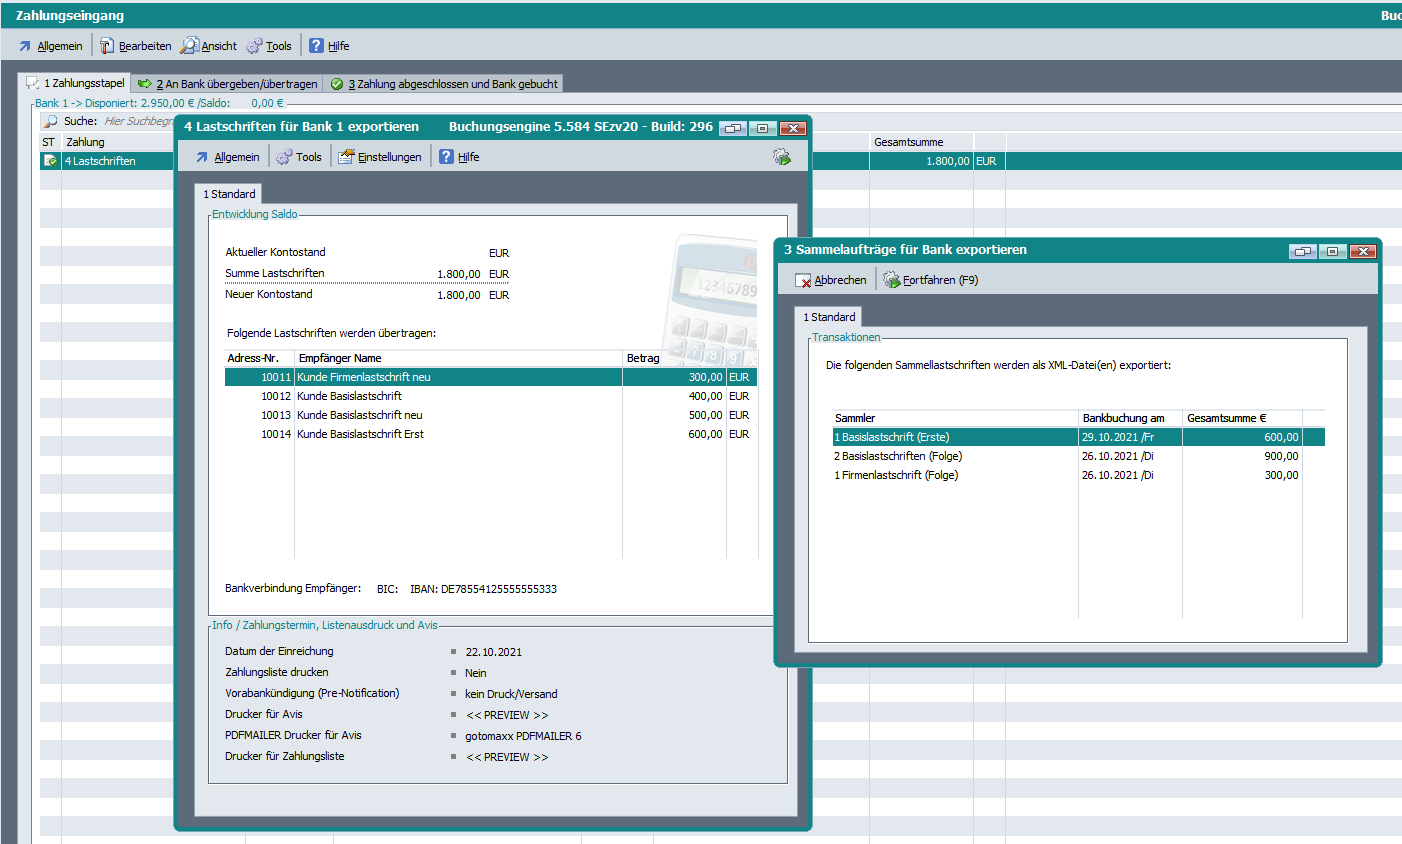
Task: Click the Bankbuchung am column header
Action: [x=1123, y=418]
